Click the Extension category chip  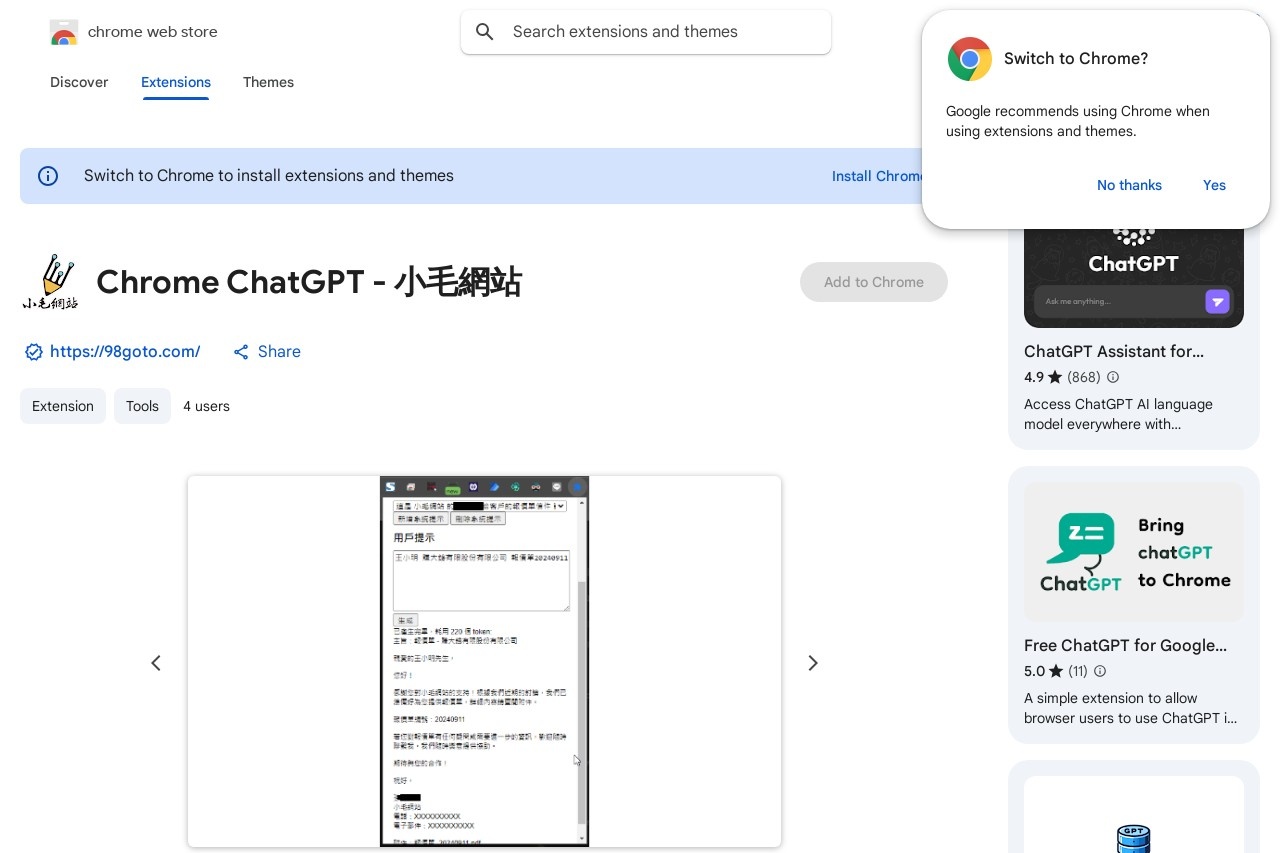(63, 406)
